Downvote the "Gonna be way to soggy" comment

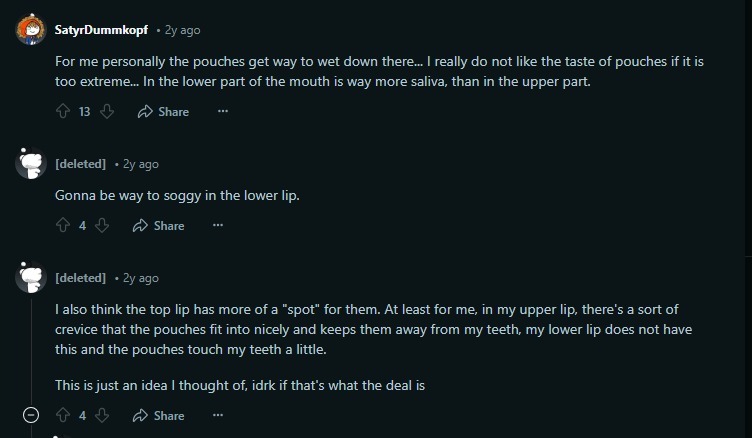pyautogui.click(x=101, y=226)
